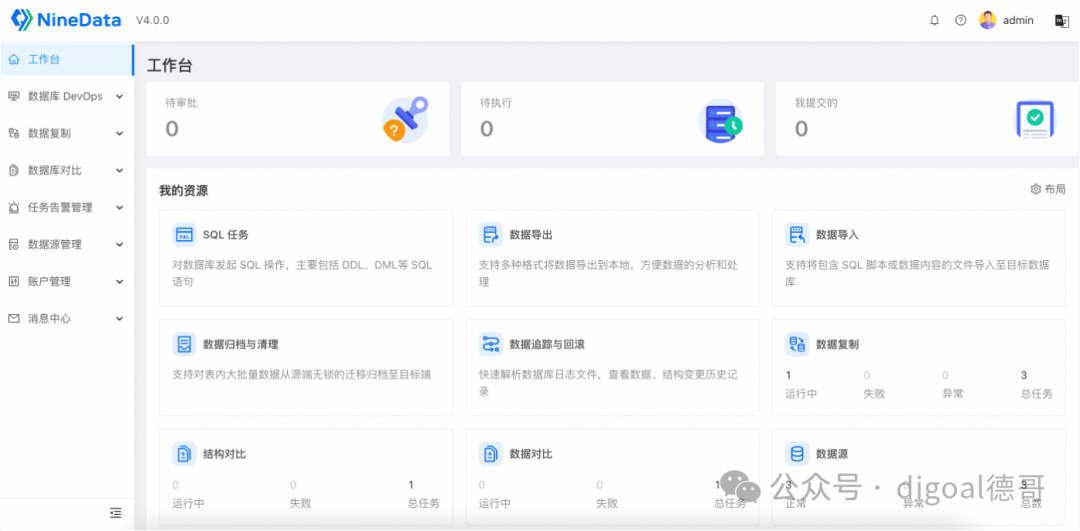Click the admin user avatar

(988, 21)
